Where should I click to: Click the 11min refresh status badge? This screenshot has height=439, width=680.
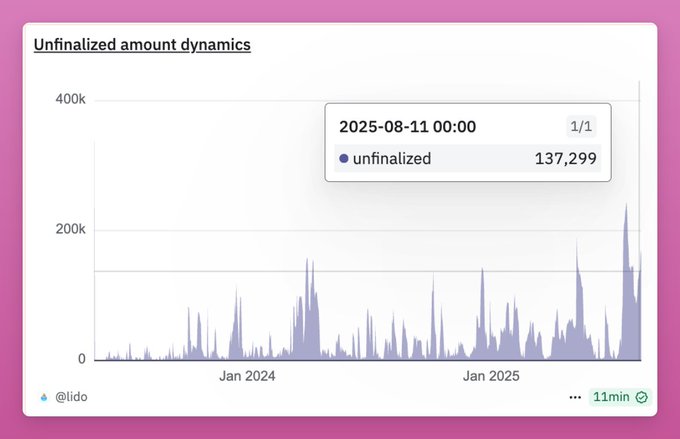[x=620, y=397]
